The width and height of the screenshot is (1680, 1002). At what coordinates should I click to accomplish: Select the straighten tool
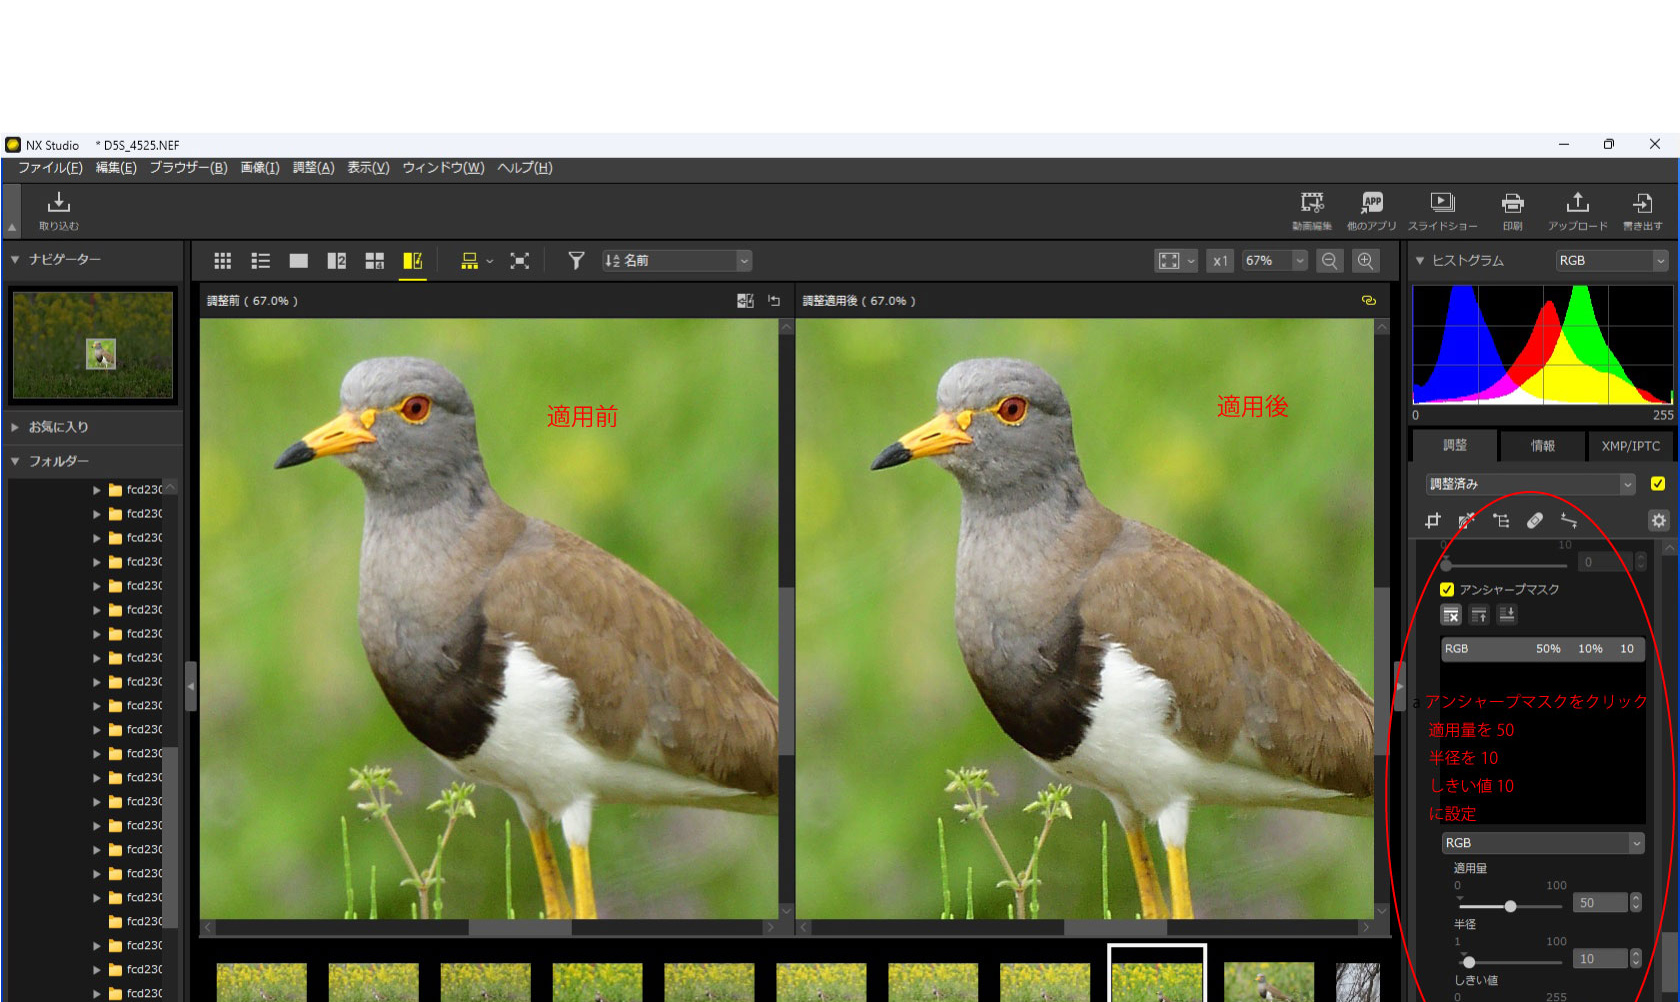click(1568, 520)
